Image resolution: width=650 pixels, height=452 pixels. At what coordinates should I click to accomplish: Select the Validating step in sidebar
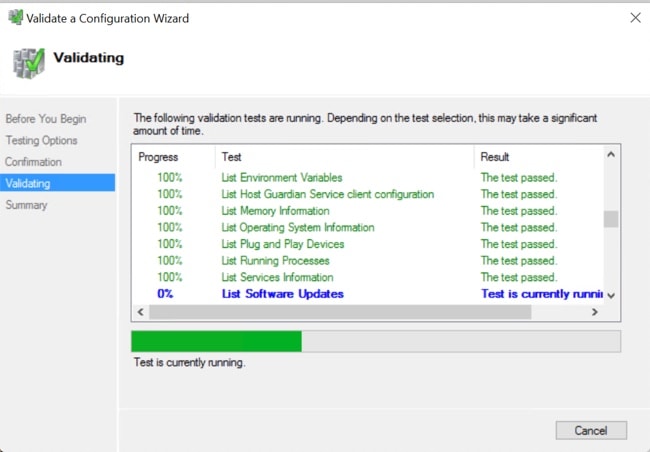coord(58,183)
